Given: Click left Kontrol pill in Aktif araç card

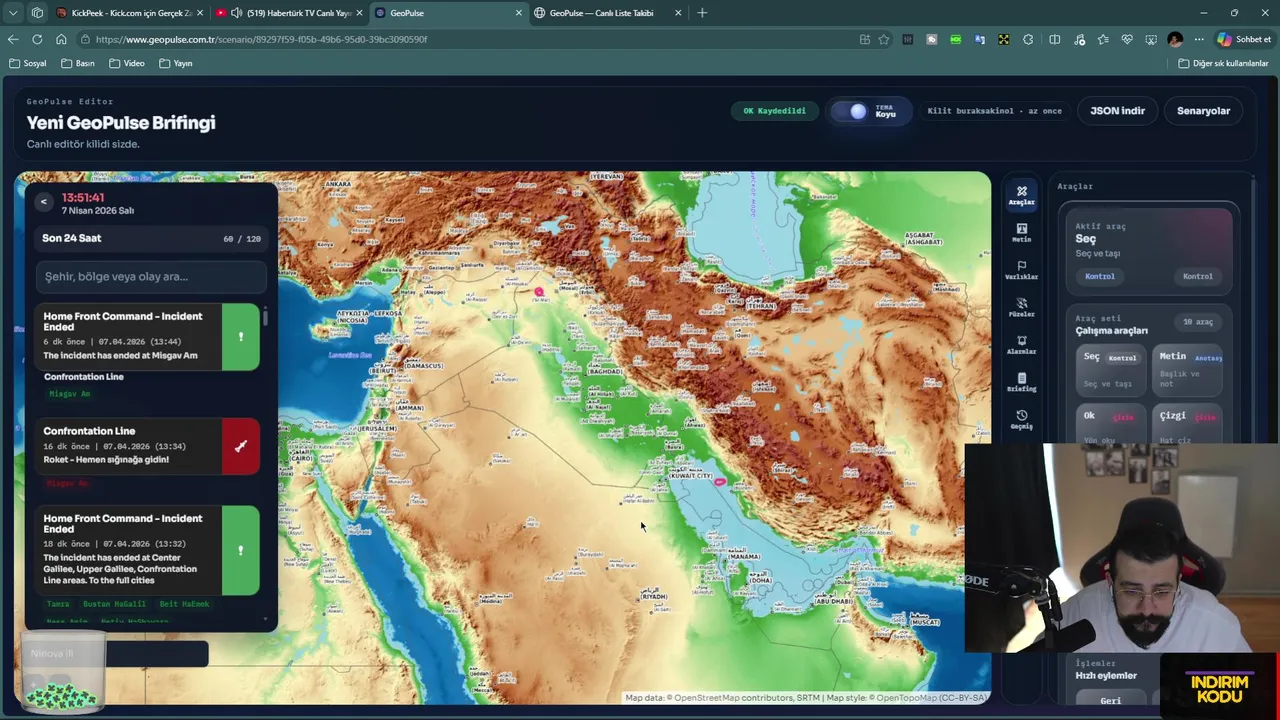Looking at the screenshot, I should tap(1099, 276).
